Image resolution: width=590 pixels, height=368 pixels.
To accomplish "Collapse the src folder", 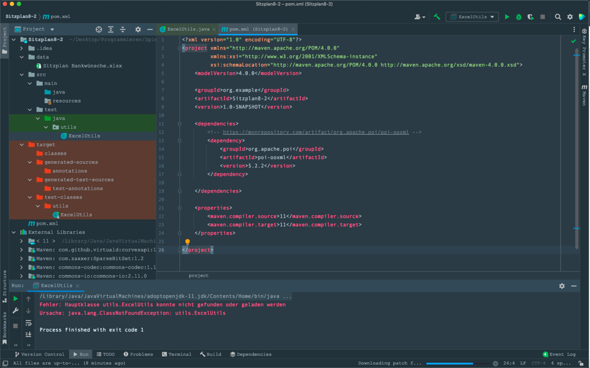I will 22,75.
